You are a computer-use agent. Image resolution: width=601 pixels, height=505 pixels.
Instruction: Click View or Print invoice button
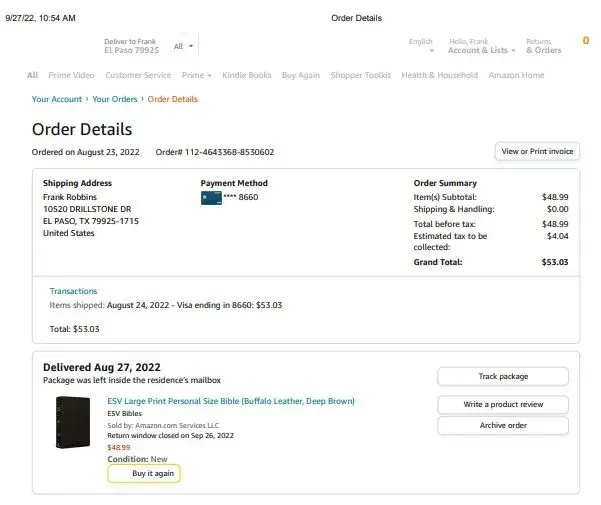pyautogui.click(x=537, y=151)
